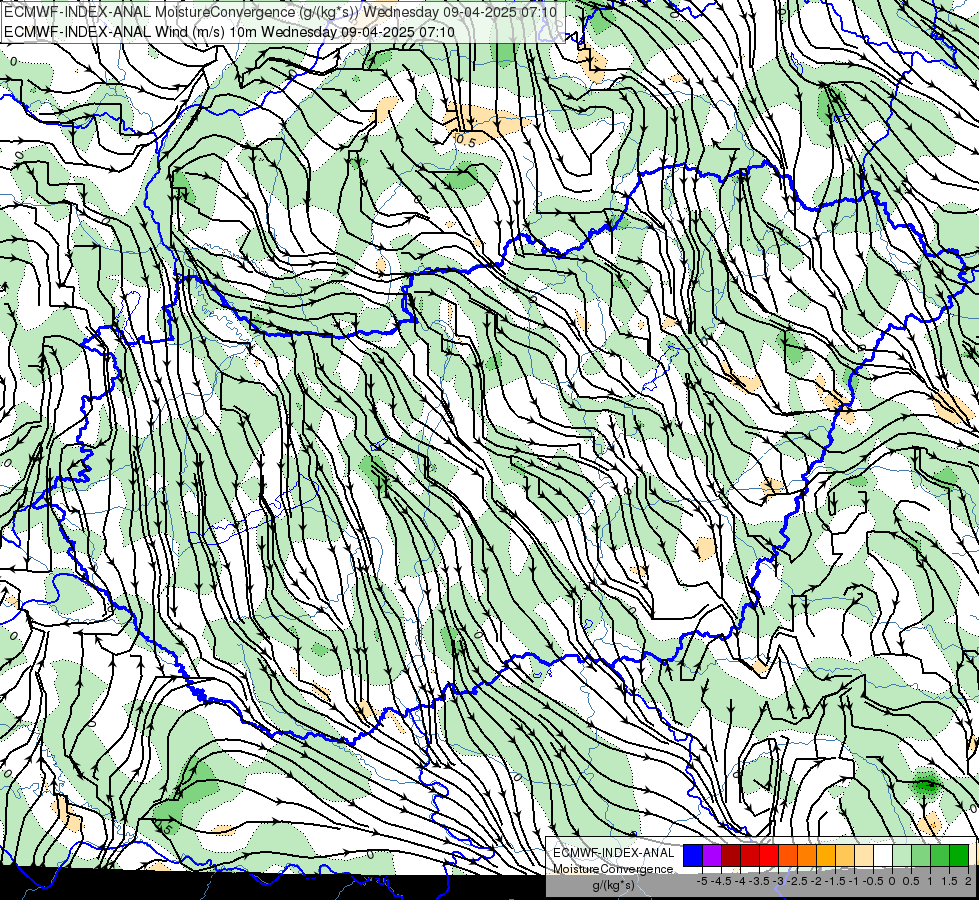Click the legend unit g/(kg*s)
Image resolution: width=979 pixels, height=900 pixels.
[x=613, y=886]
